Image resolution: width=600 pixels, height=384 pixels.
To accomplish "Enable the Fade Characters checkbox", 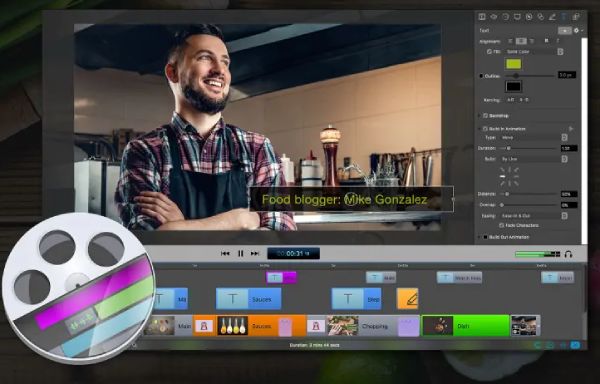I will (x=501, y=225).
